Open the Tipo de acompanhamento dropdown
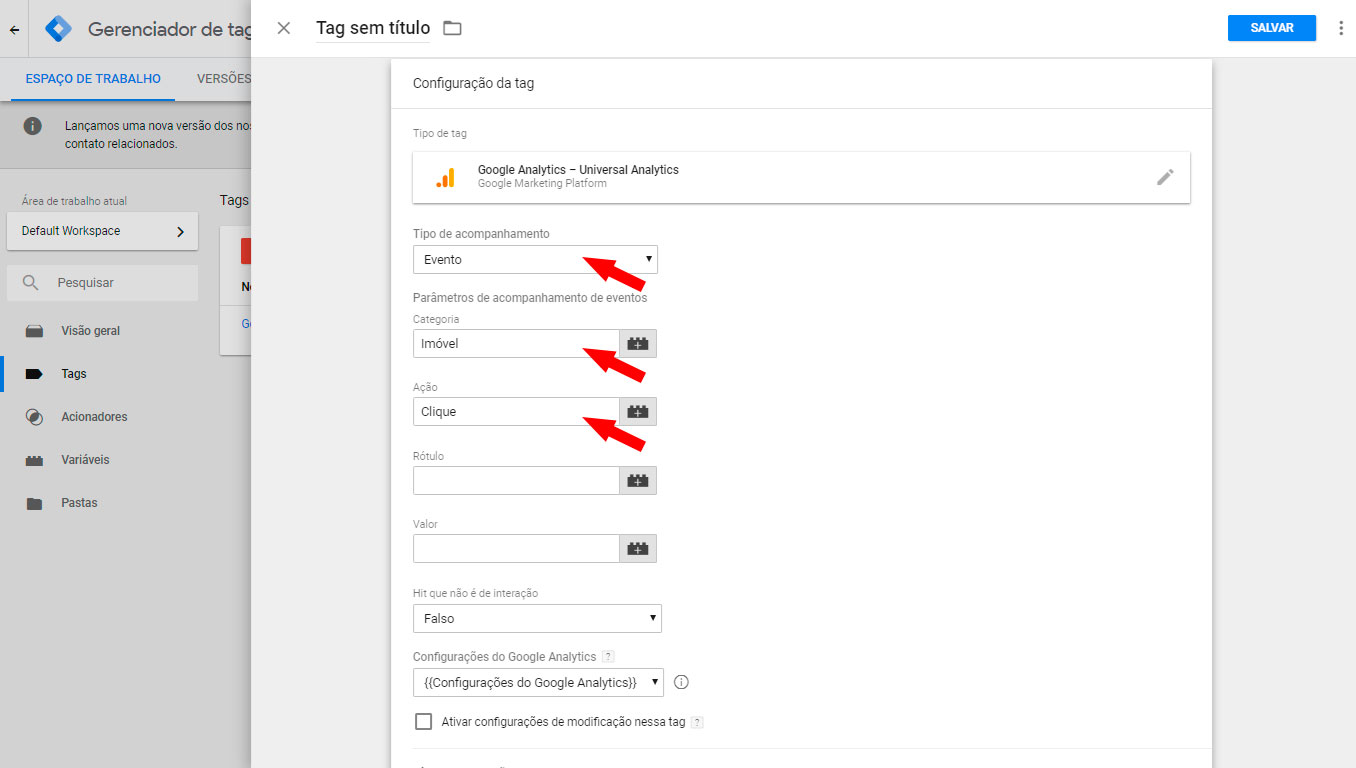Screen dimensions: 1356x768 (535, 260)
